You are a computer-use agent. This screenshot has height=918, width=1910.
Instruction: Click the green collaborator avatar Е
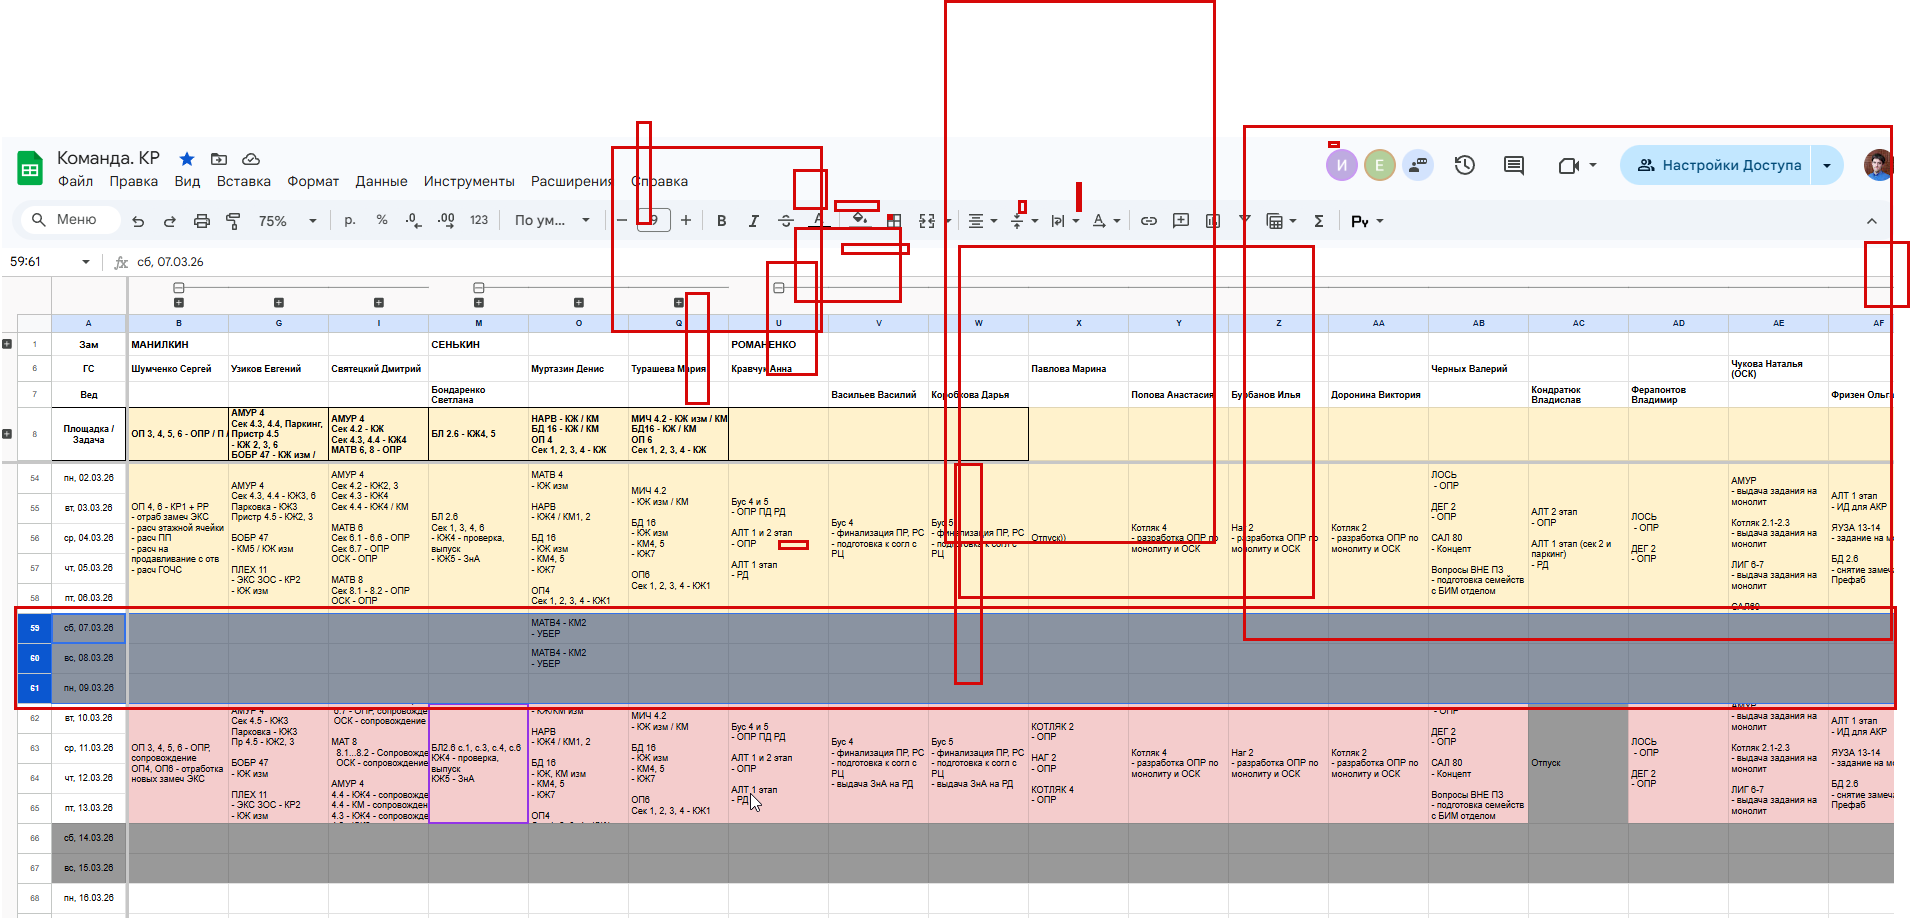tap(1380, 165)
